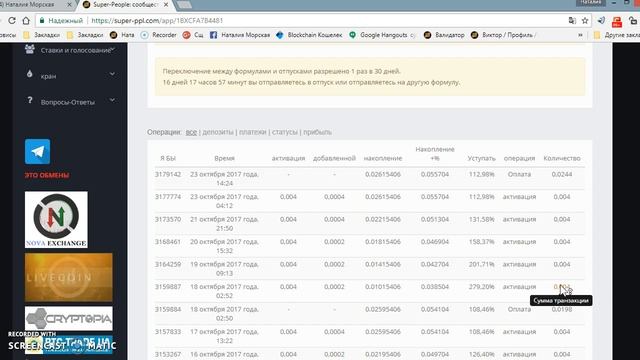Select transaction ID 3157833
Image resolution: width=640 pixels, height=360 pixels.
pos(168,331)
